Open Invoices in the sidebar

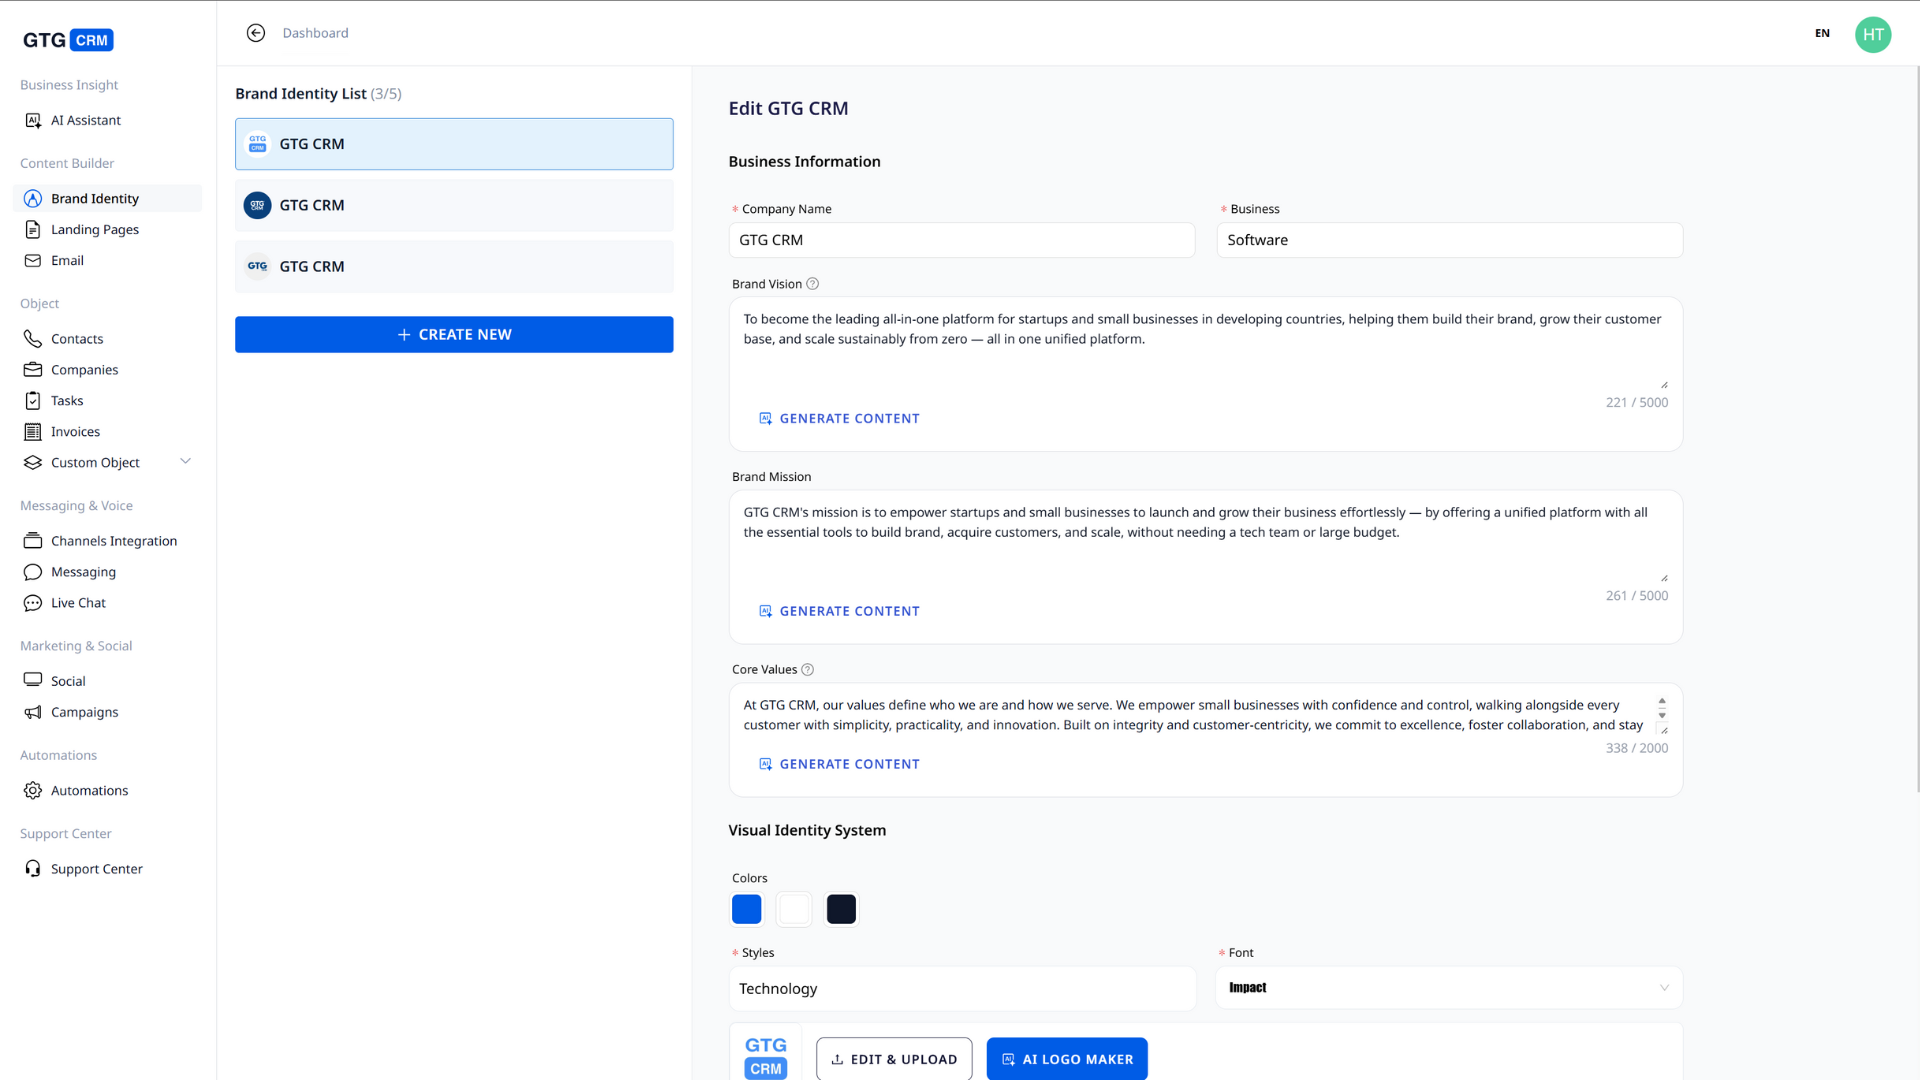[x=75, y=432]
